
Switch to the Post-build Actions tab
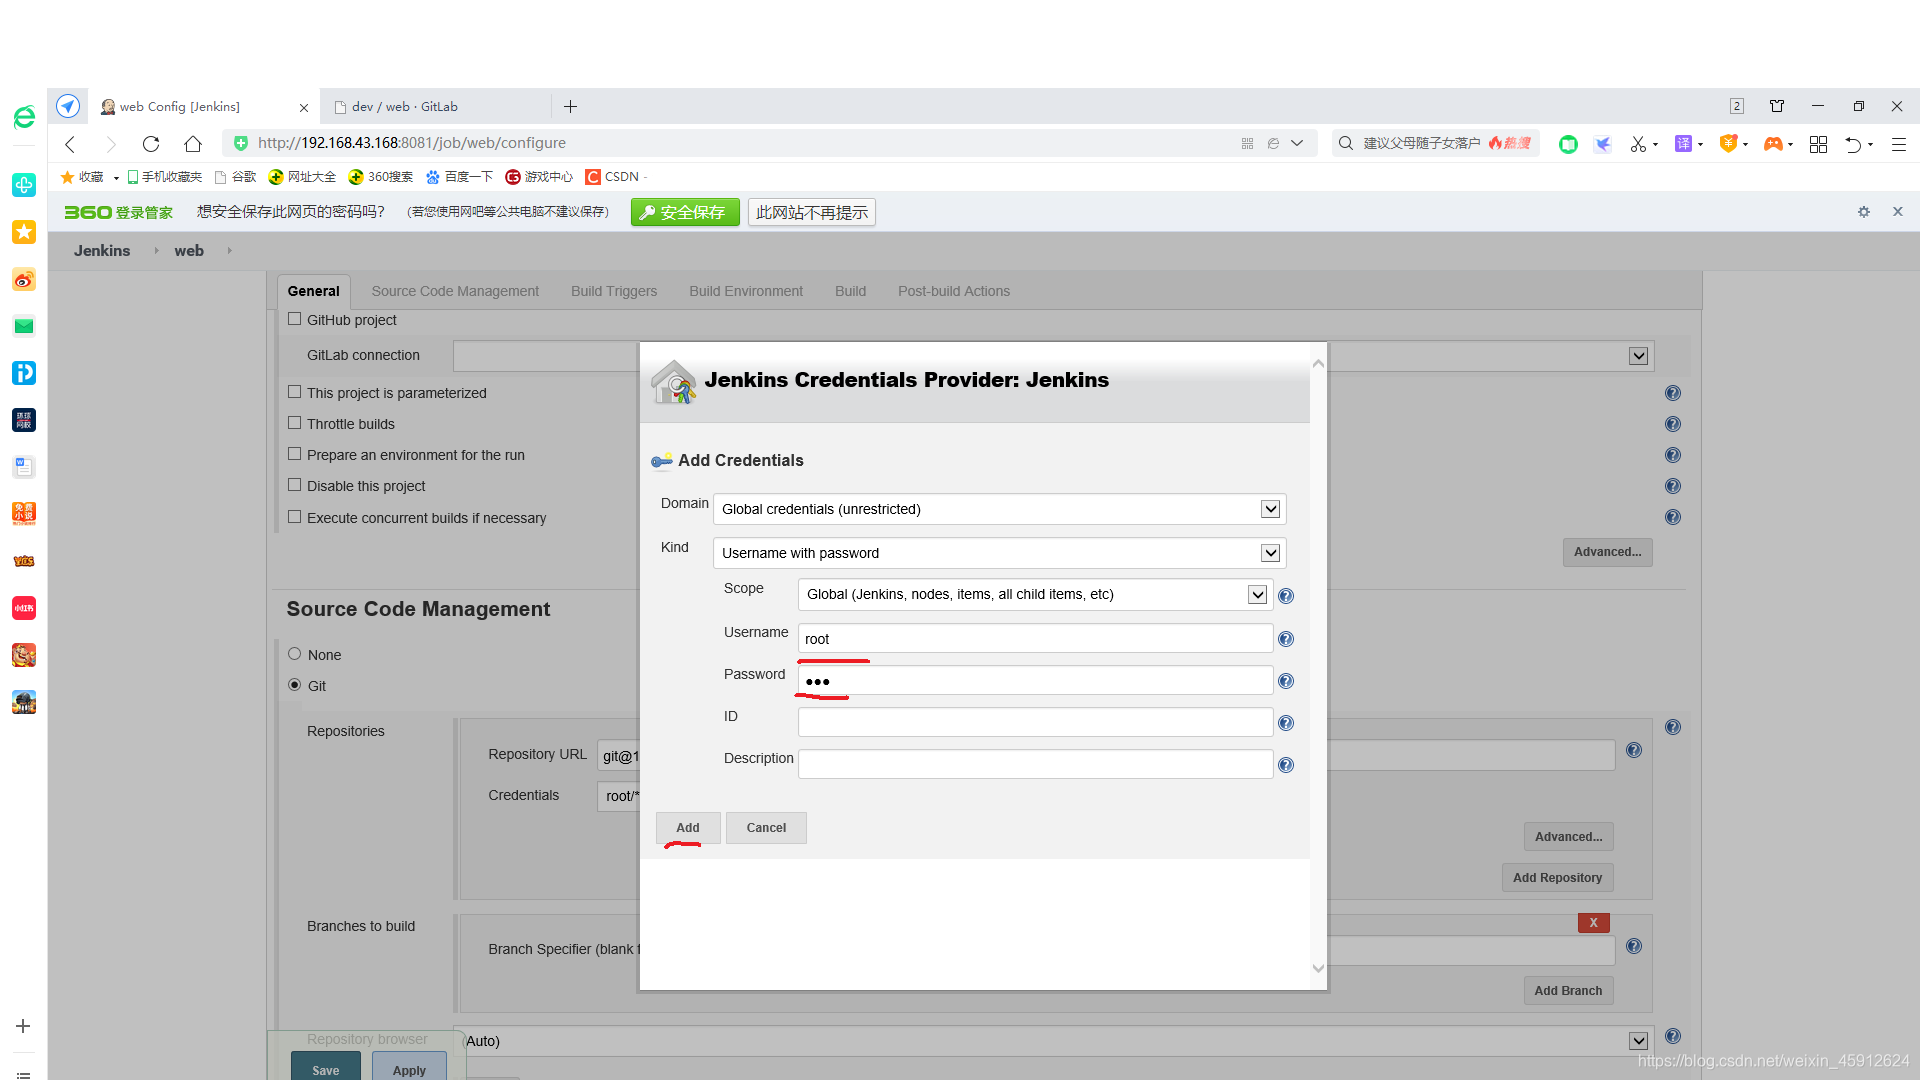(953, 290)
